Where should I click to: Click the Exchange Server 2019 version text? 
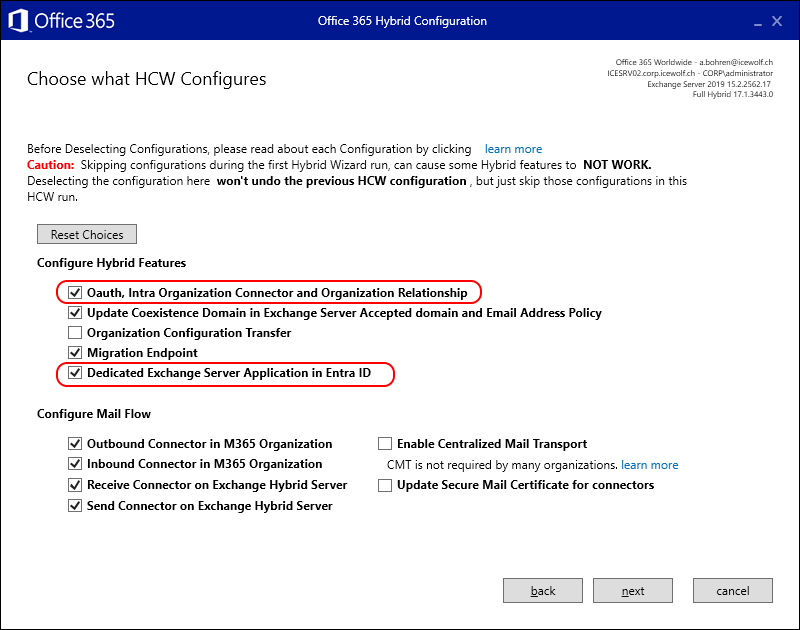[709, 84]
